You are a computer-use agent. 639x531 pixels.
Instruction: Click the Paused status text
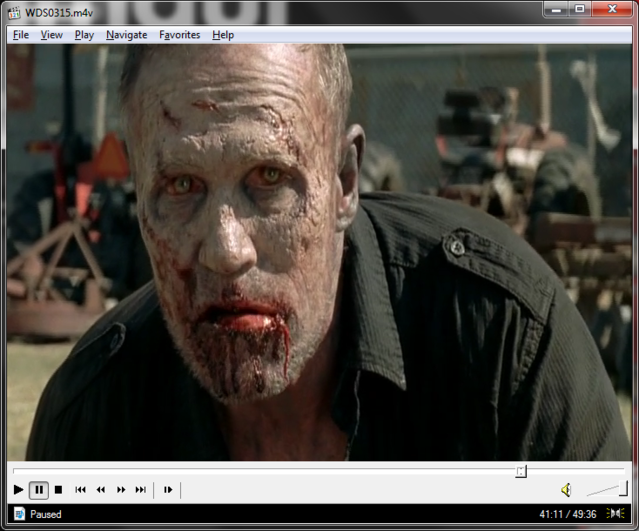pyautogui.click(x=46, y=514)
